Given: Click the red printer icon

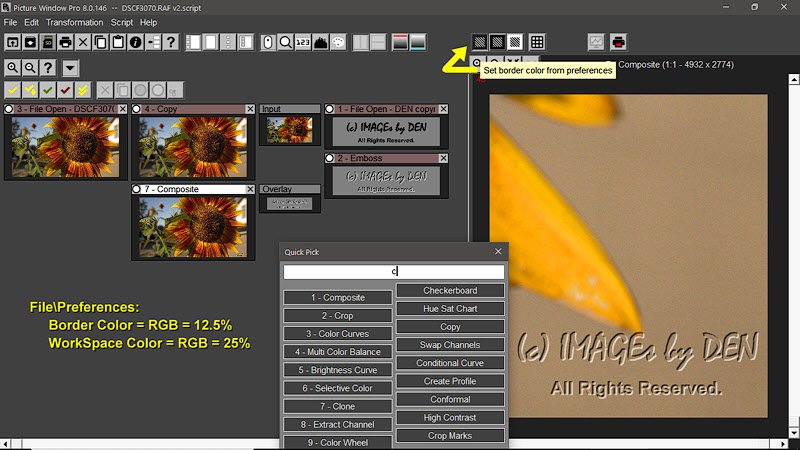Looking at the screenshot, I should [618, 42].
